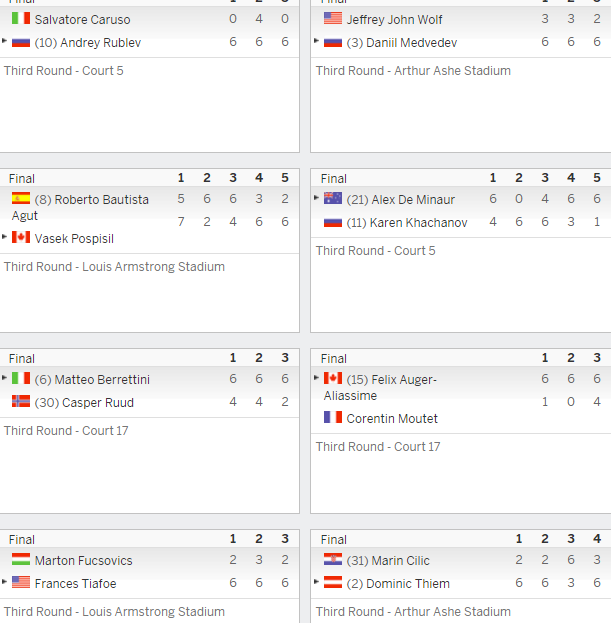Click the Russian flag beside Andrey Rublev
Image resolution: width=611 pixels, height=623 pixels.
pyautogui.click(x=21, y=42)
